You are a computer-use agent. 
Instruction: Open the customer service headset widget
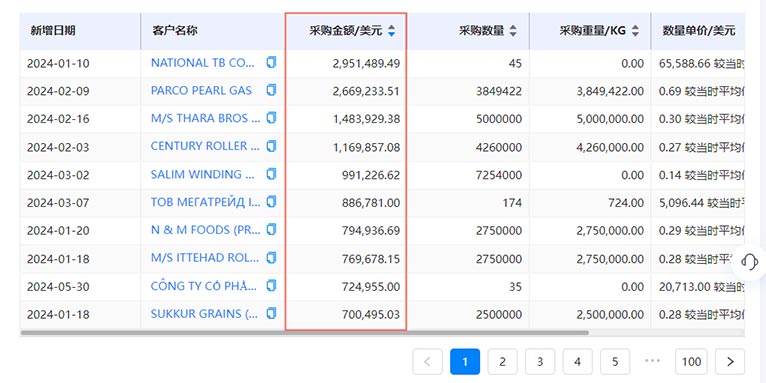click(x=749, y=261)
